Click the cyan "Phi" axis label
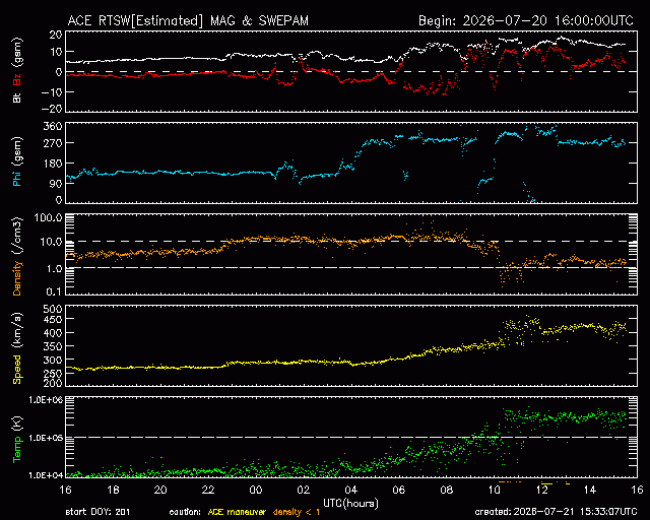The height and width of the screenshot is (520, 650). 17,179
